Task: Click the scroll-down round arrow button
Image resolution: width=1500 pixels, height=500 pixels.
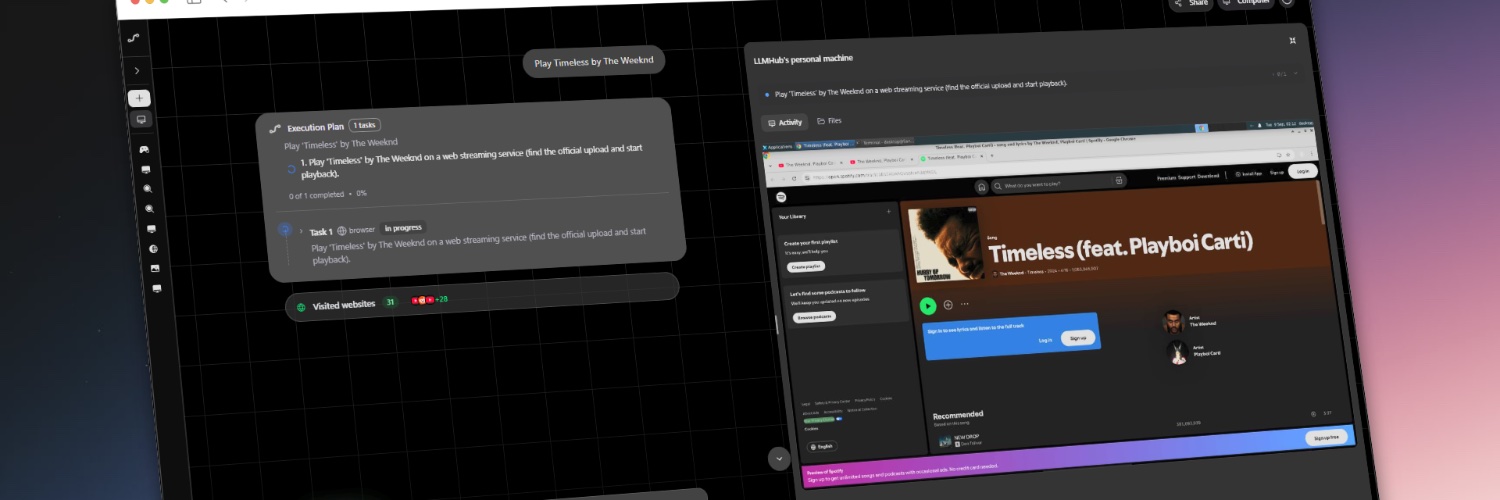Action: coord(779,458)
